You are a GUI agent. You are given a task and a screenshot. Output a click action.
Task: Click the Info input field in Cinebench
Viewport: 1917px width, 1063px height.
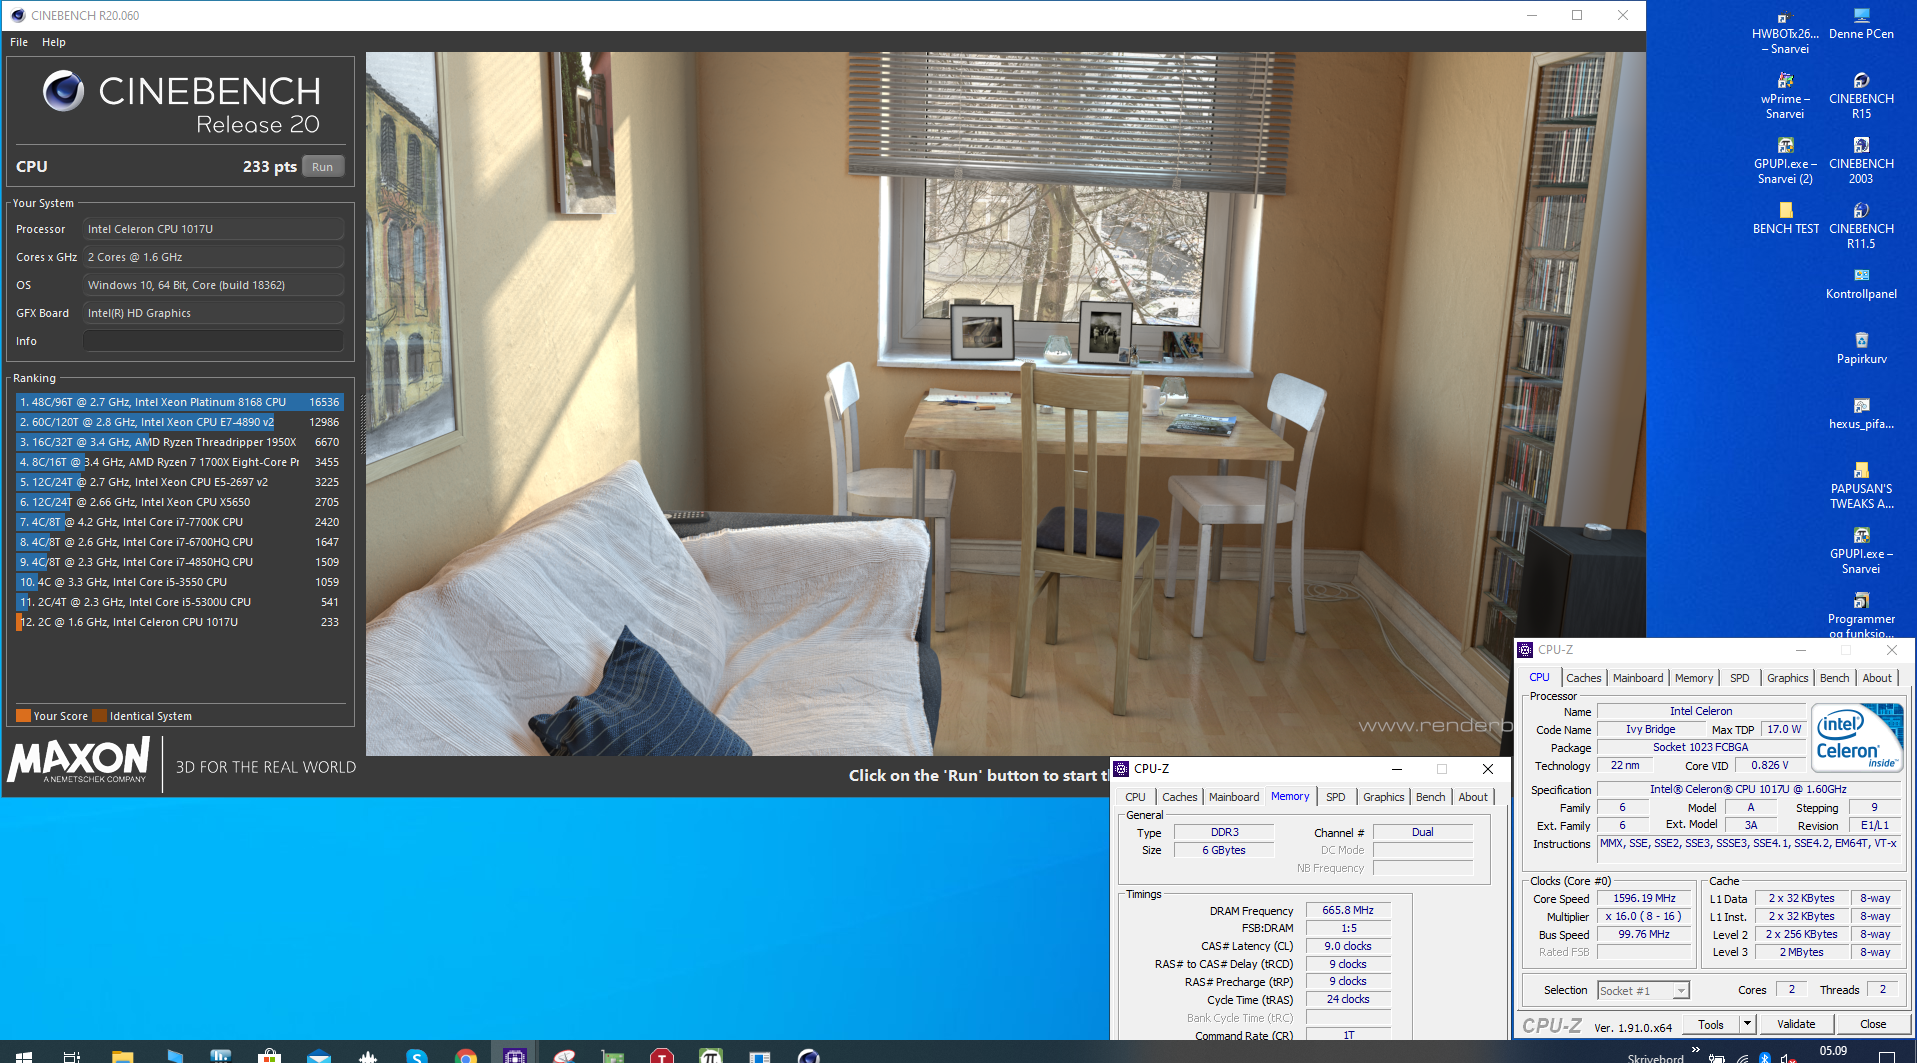point(213,341)
